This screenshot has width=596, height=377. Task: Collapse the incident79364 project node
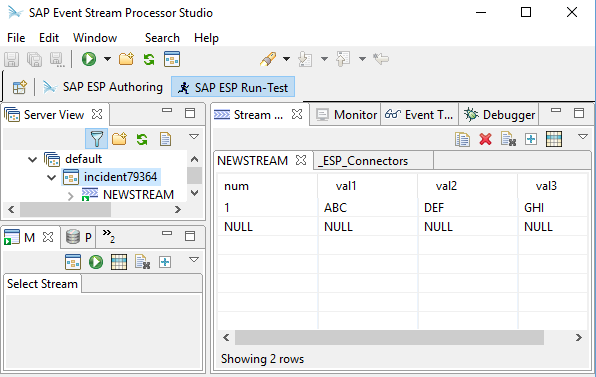[51, 177]
